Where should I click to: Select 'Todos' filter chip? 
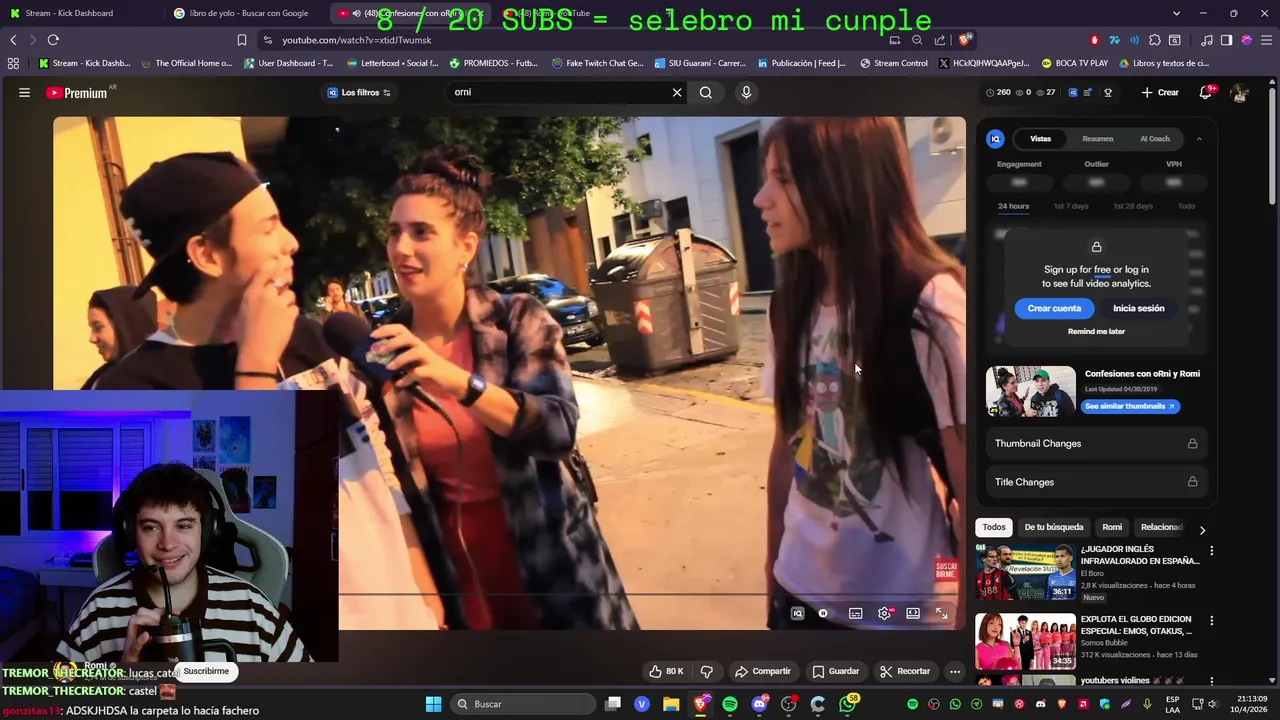994,527
